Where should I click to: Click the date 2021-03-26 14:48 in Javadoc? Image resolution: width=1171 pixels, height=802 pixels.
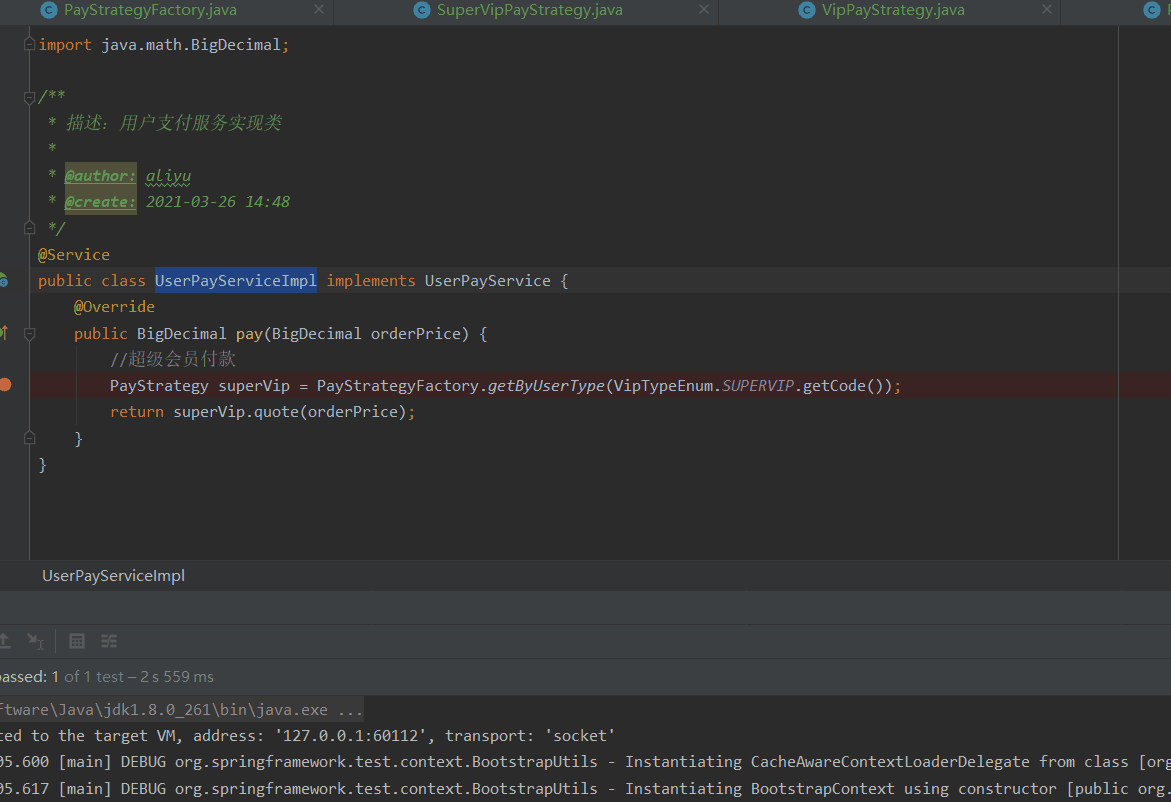[217, 202]
